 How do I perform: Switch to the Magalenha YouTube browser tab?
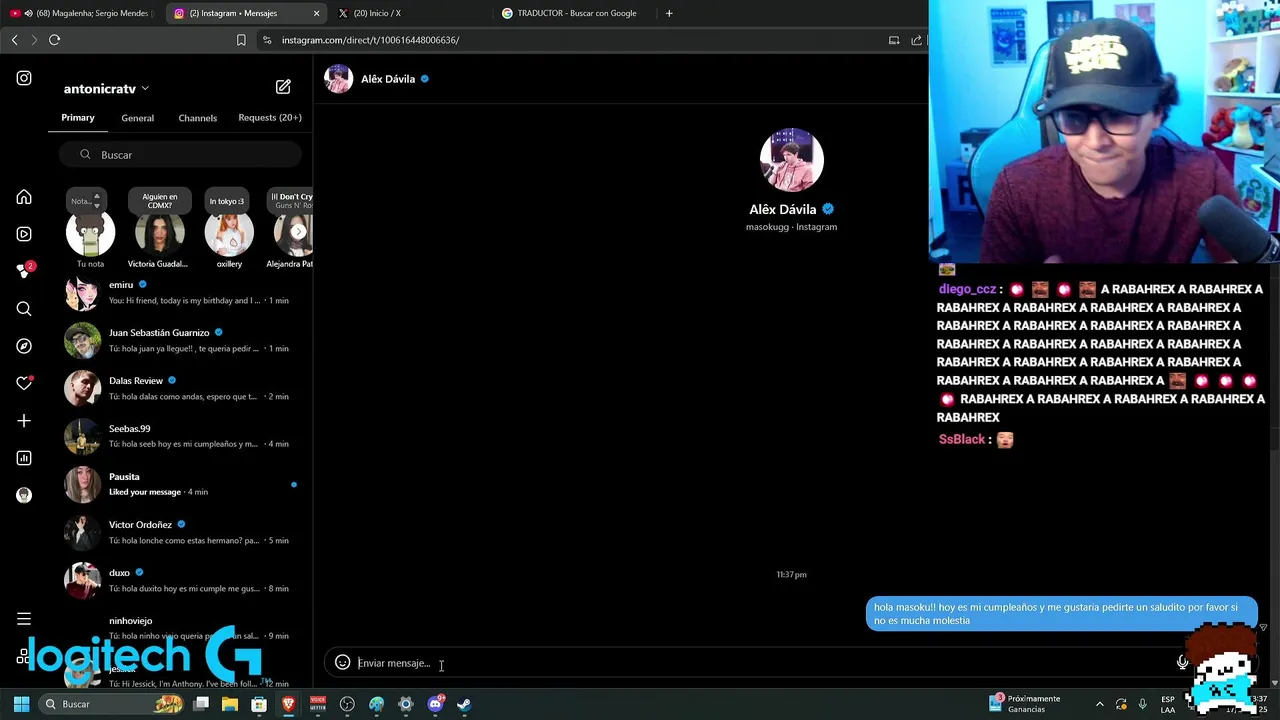[x=80, y=13]
